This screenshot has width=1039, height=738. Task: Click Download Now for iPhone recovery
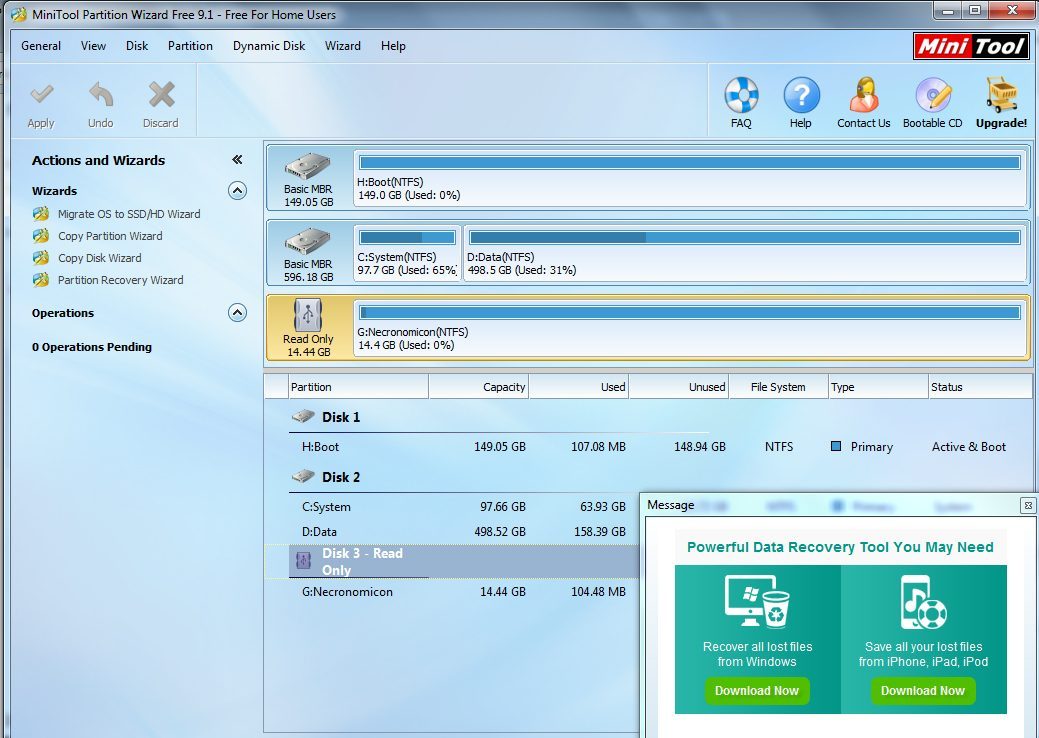(923, 691)
